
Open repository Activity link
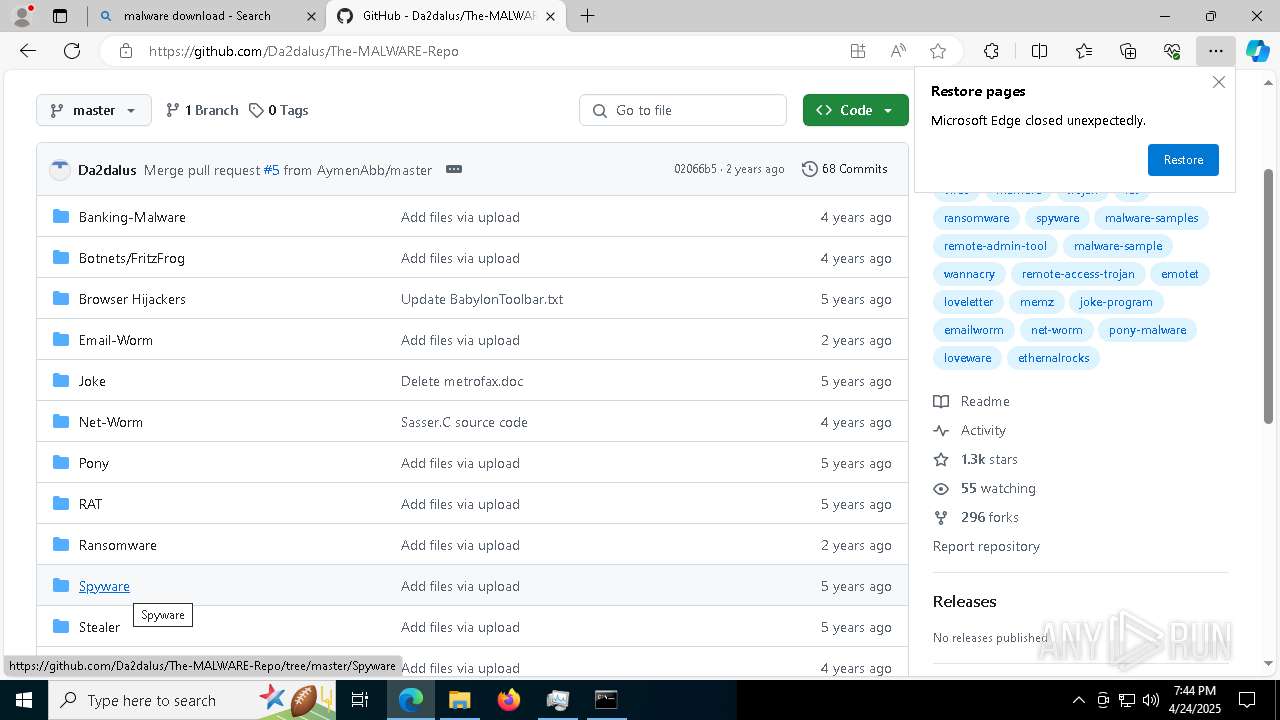(969, 430)
